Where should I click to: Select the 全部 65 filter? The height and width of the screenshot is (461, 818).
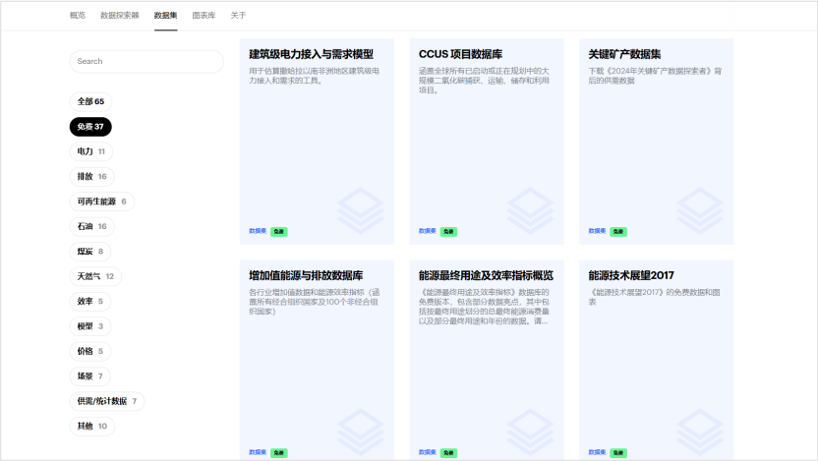pyautogui.click(x=91, y=102)
